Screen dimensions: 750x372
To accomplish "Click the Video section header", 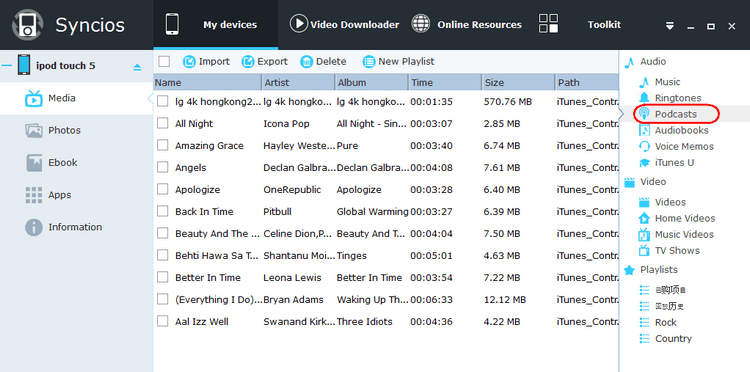I will click(x=653, y=182).
